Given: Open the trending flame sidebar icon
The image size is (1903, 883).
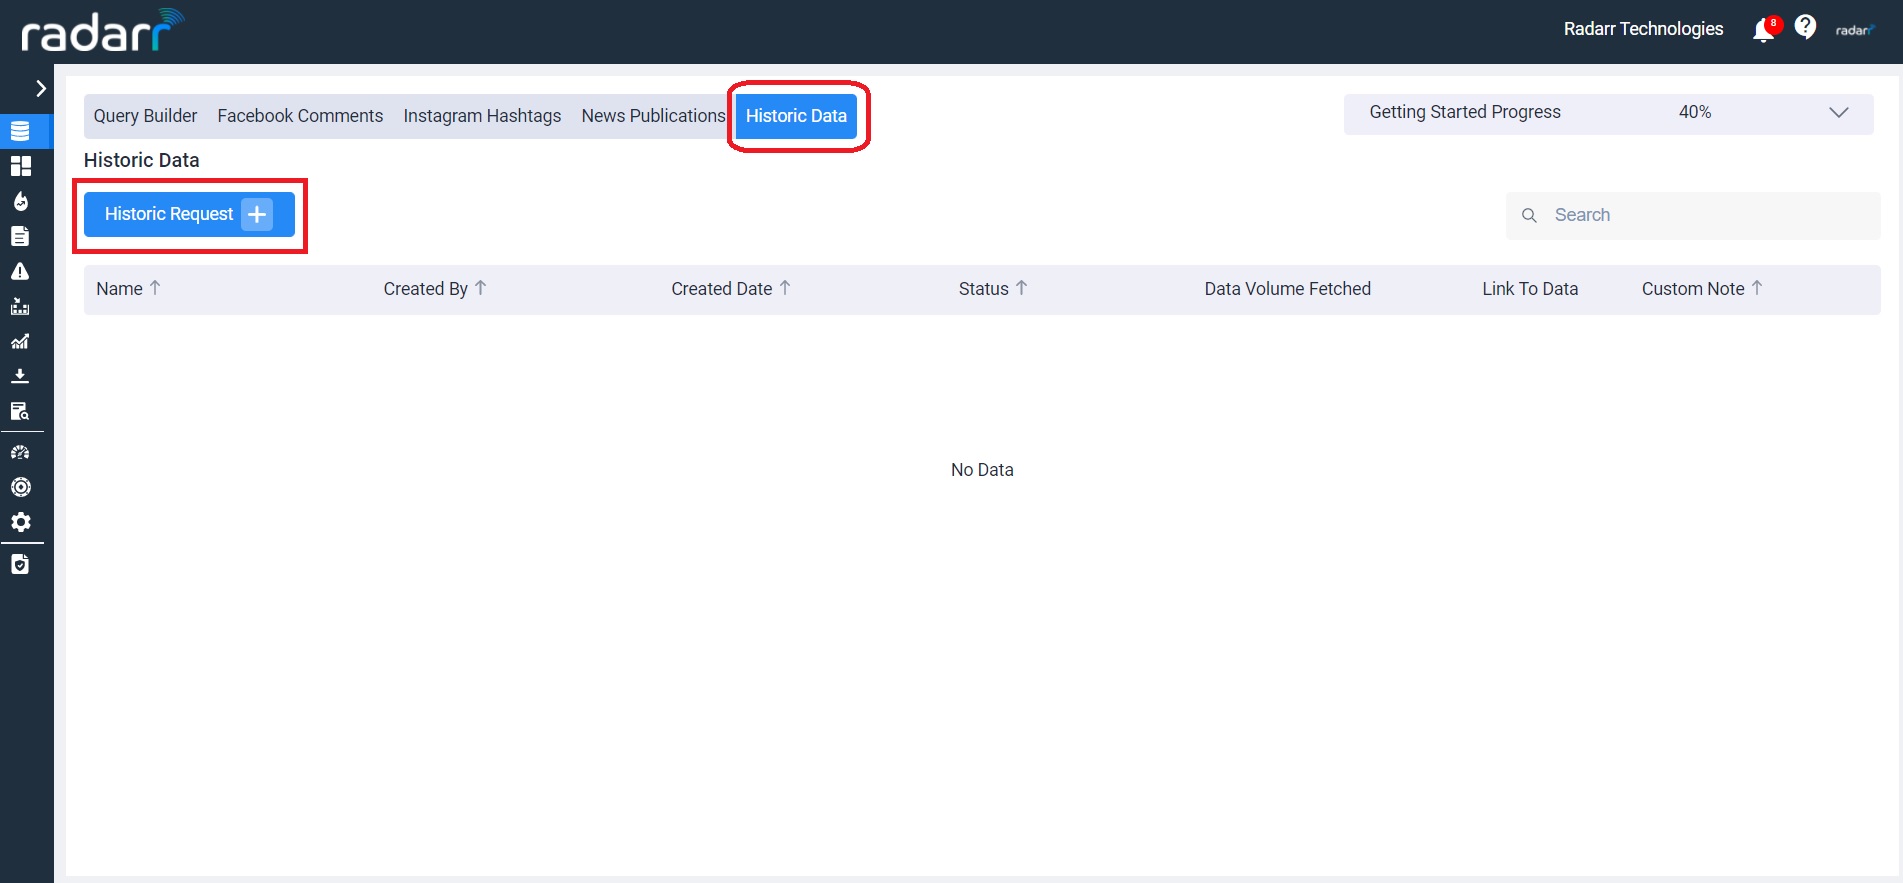Looking at the screenshot, I should coord(20,201).
